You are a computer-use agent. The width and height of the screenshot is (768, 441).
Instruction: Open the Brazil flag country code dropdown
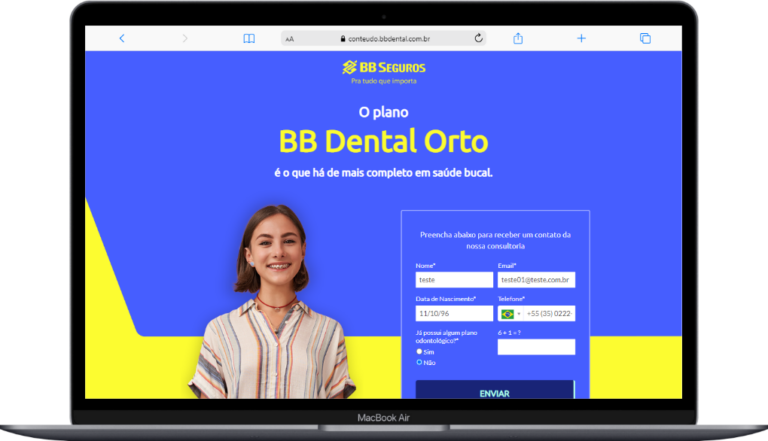pos(510,314)
